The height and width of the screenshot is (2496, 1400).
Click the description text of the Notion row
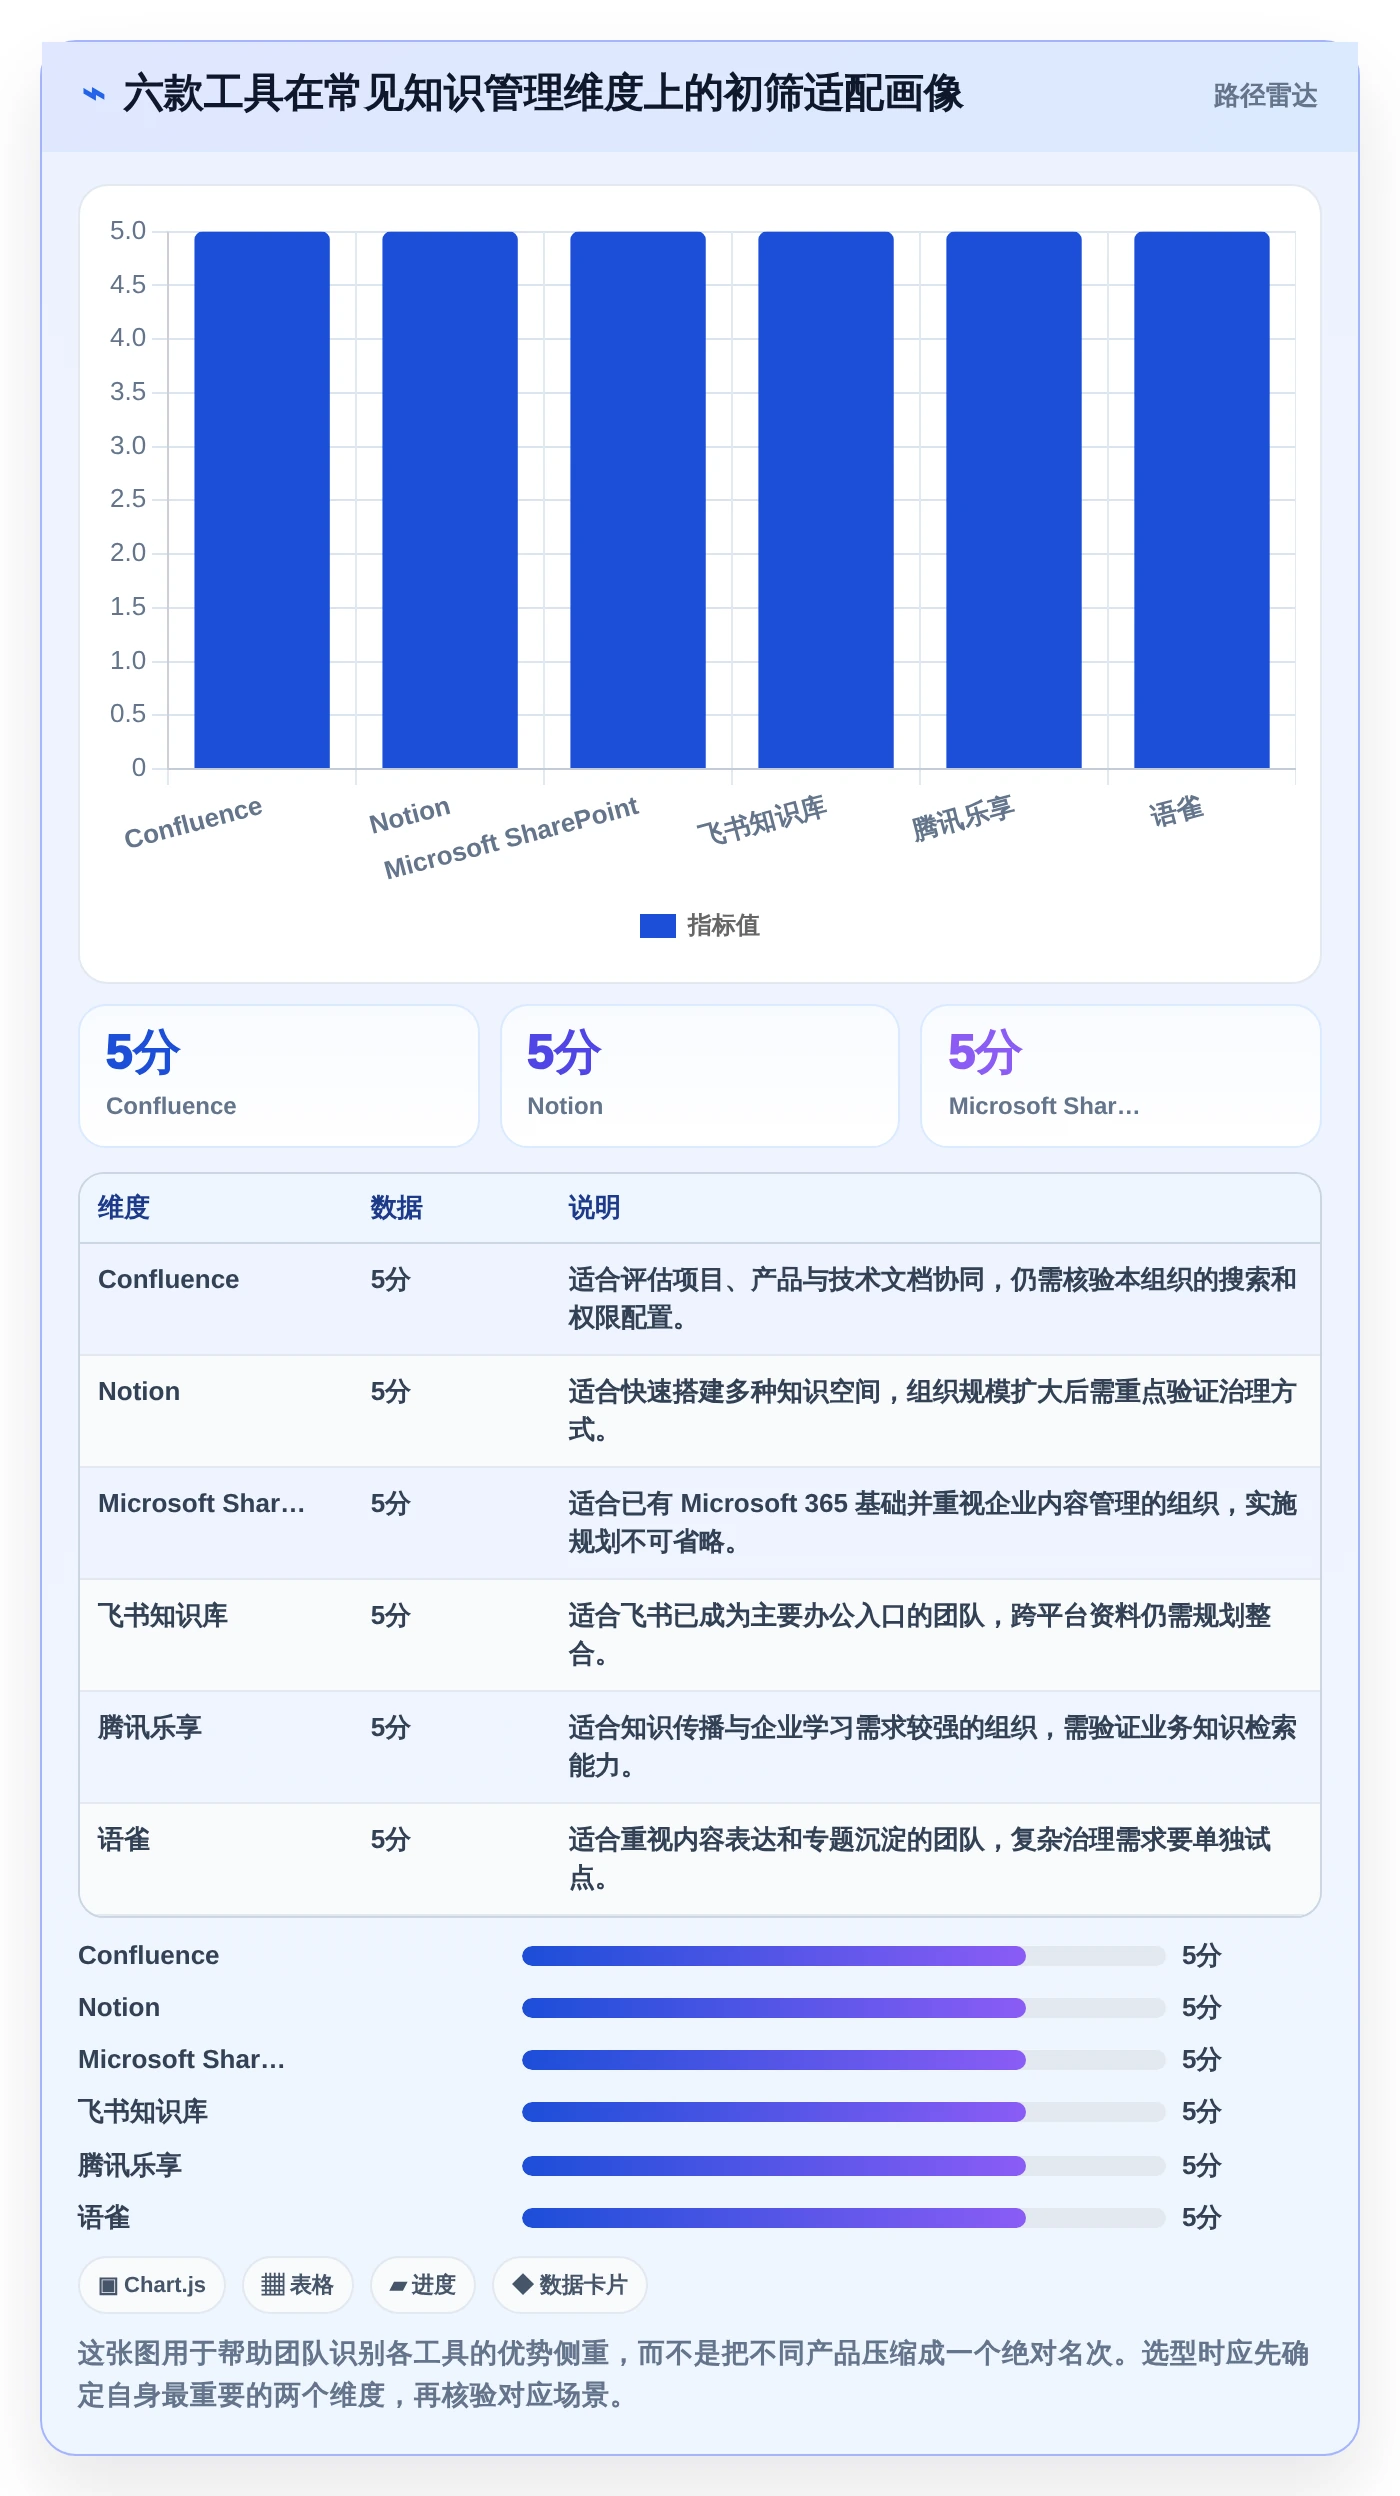click(932, 1411)
